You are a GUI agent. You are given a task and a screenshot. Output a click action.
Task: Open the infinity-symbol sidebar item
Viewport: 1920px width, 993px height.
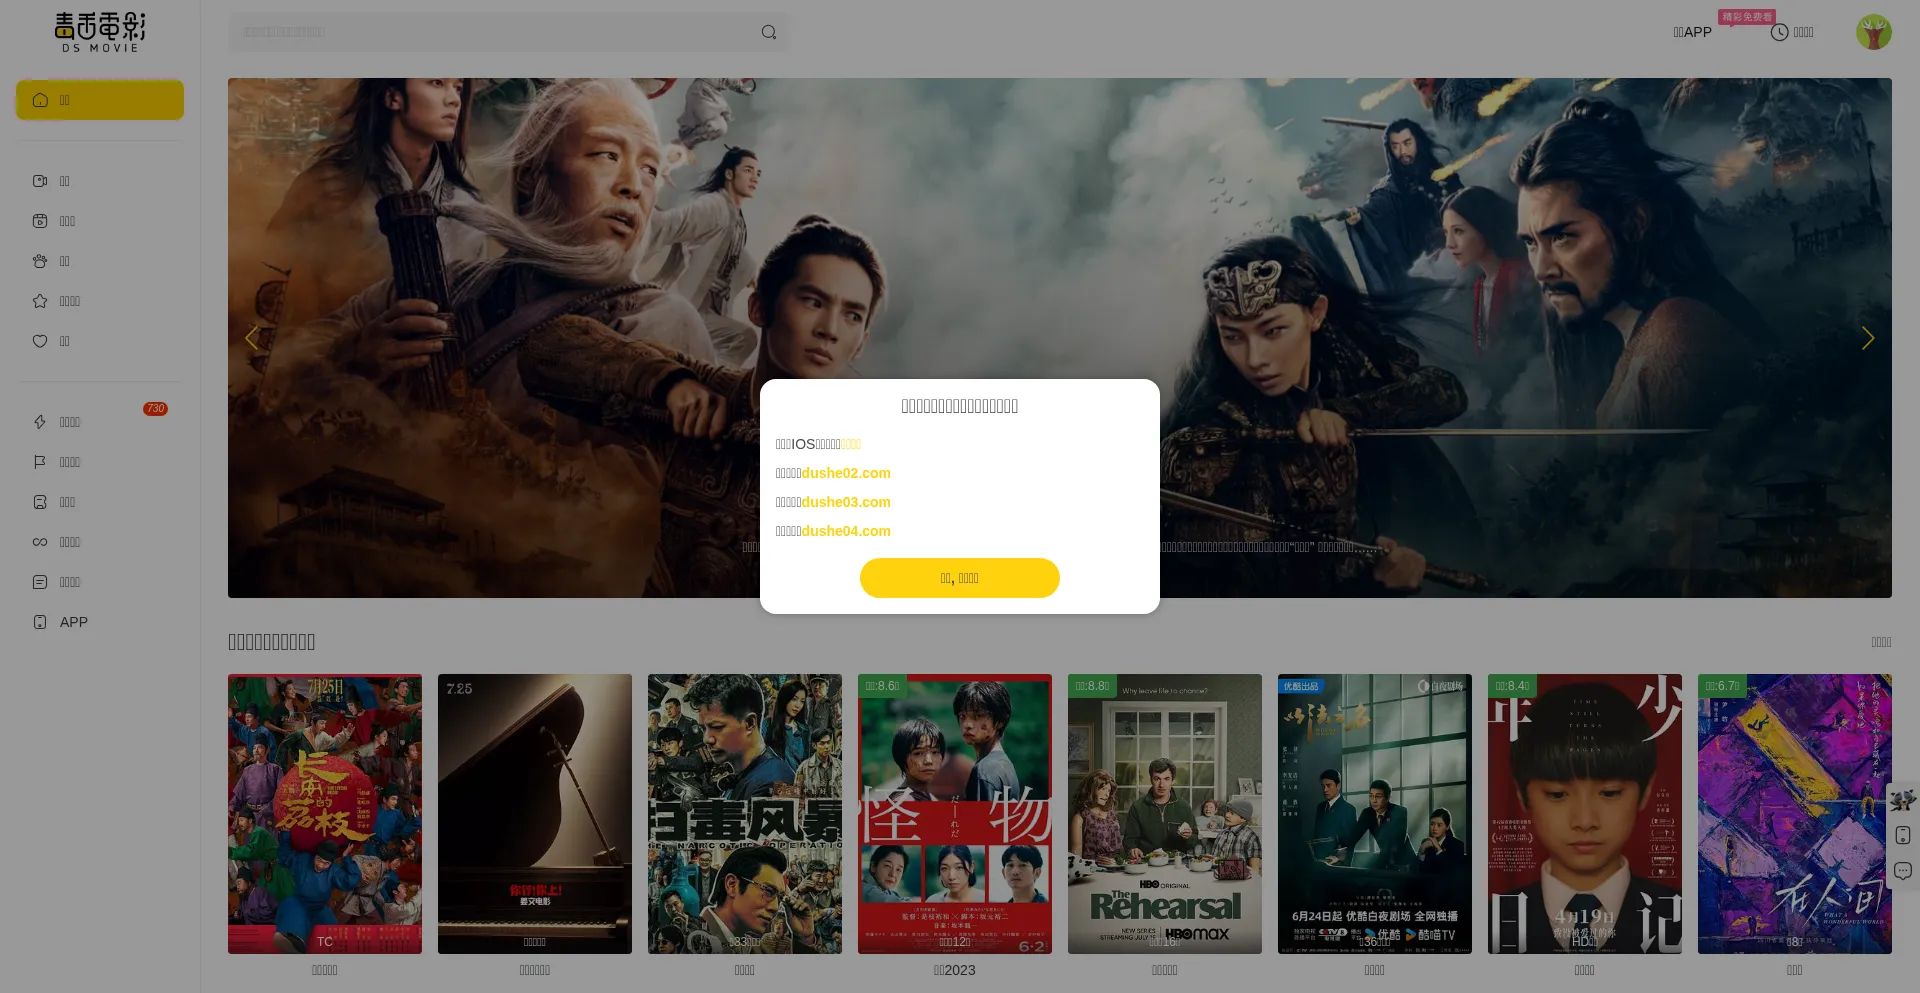100,542
